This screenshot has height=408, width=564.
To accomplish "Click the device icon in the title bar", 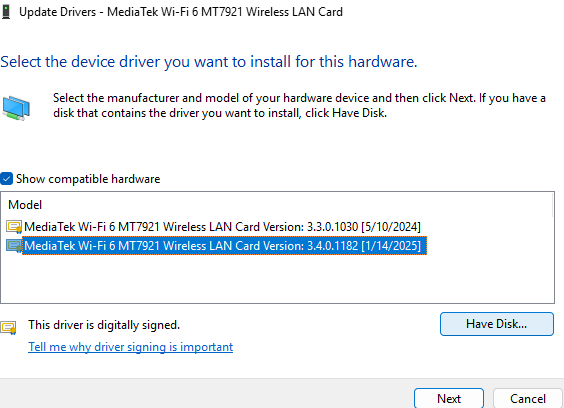I will (6, 12).
